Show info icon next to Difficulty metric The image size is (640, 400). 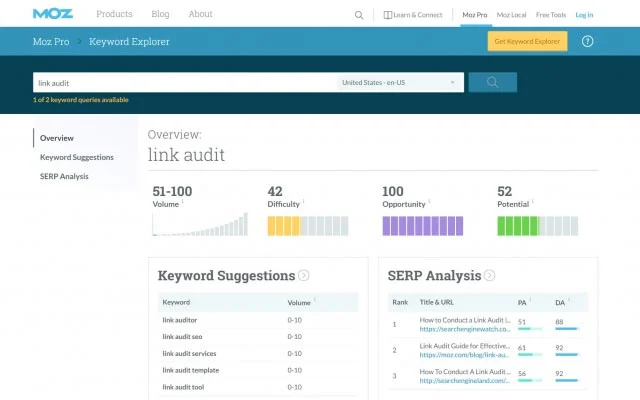(303, 201)
